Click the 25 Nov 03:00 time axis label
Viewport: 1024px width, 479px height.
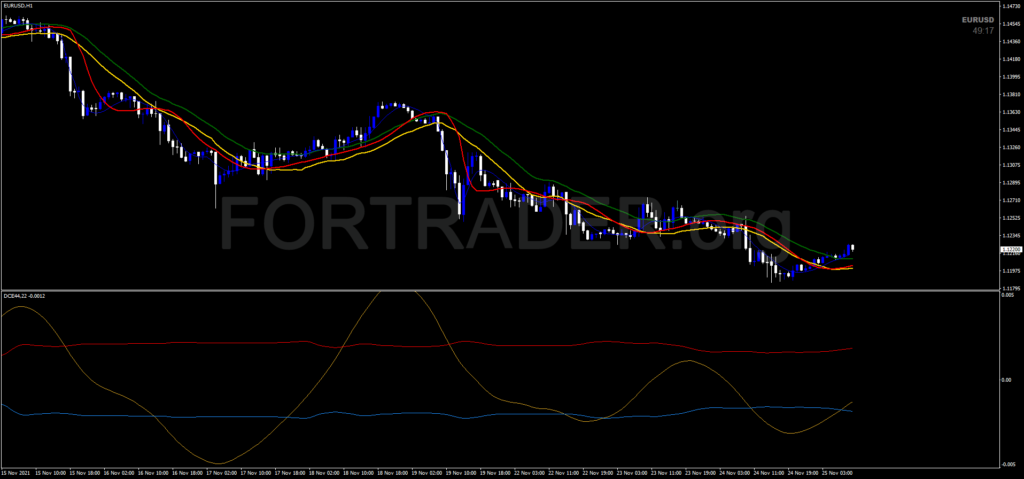[x=838, y=473]
